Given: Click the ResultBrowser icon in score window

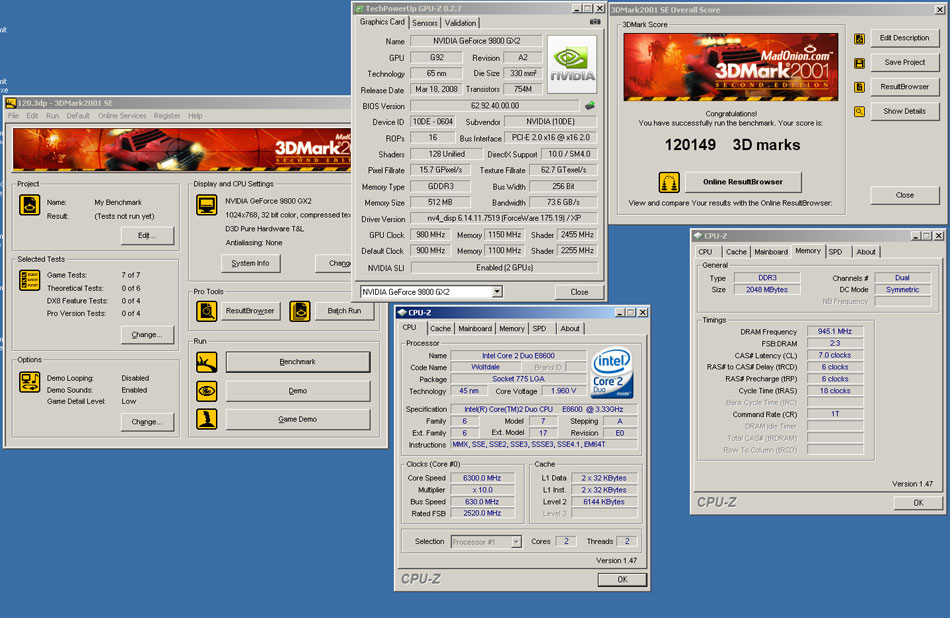Looking at the screenshot, I should pyautogui.click(x=859, y=87).
